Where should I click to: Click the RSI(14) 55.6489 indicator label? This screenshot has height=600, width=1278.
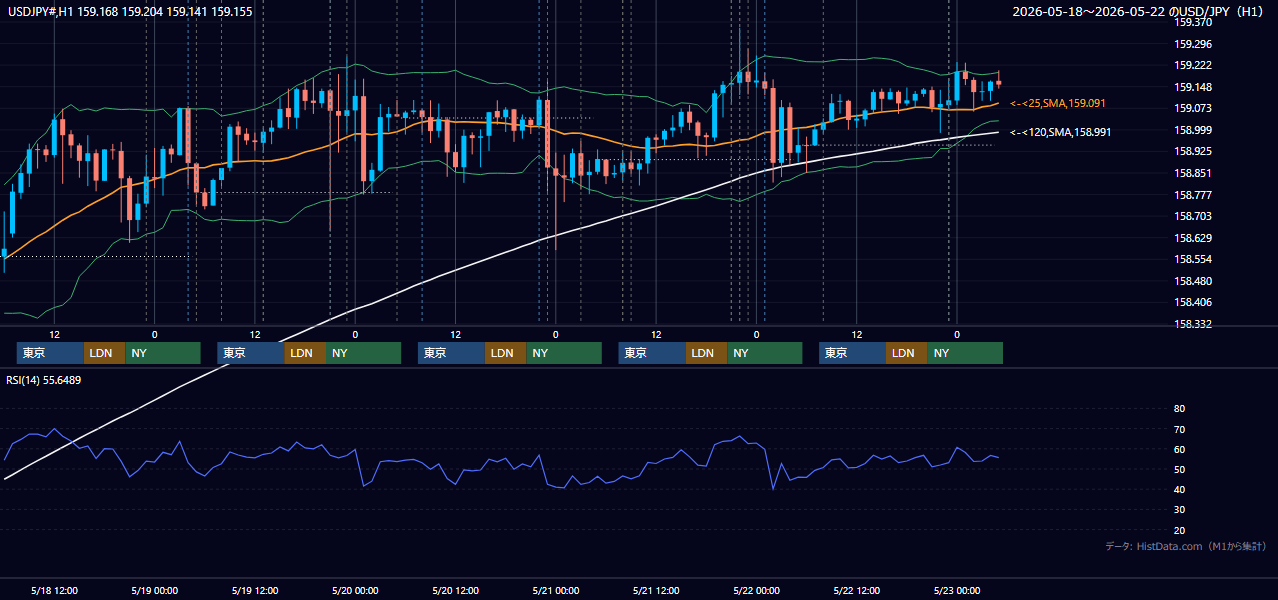point(44,379)
